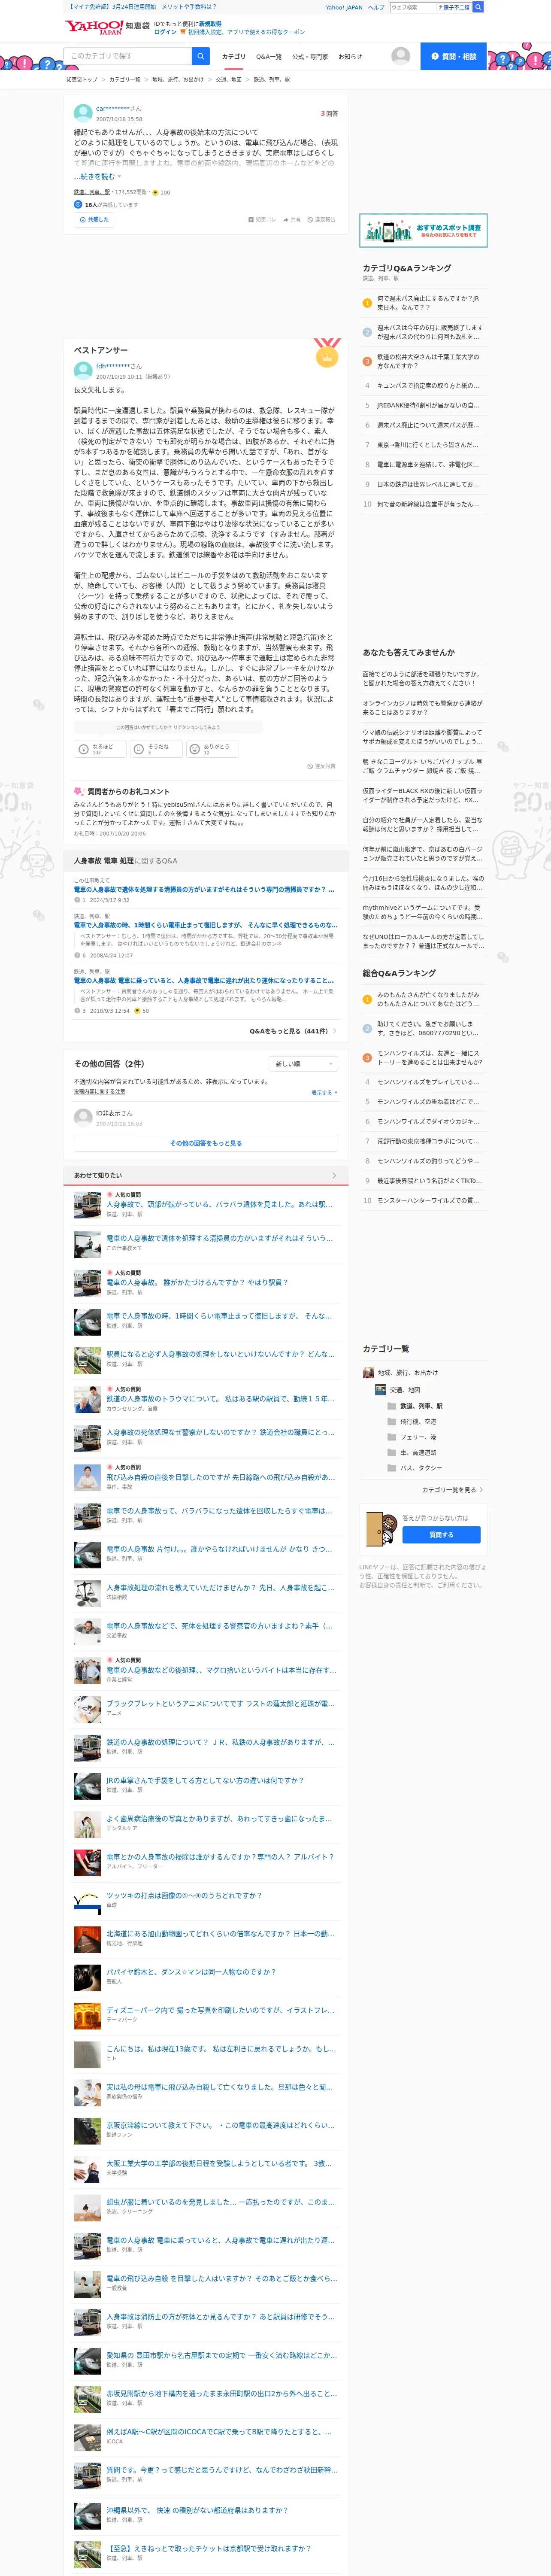Open list item 駅員になると必ず人身事故の処理
The width and height of the screenshot is (551, 2576).
point(221,1354)
